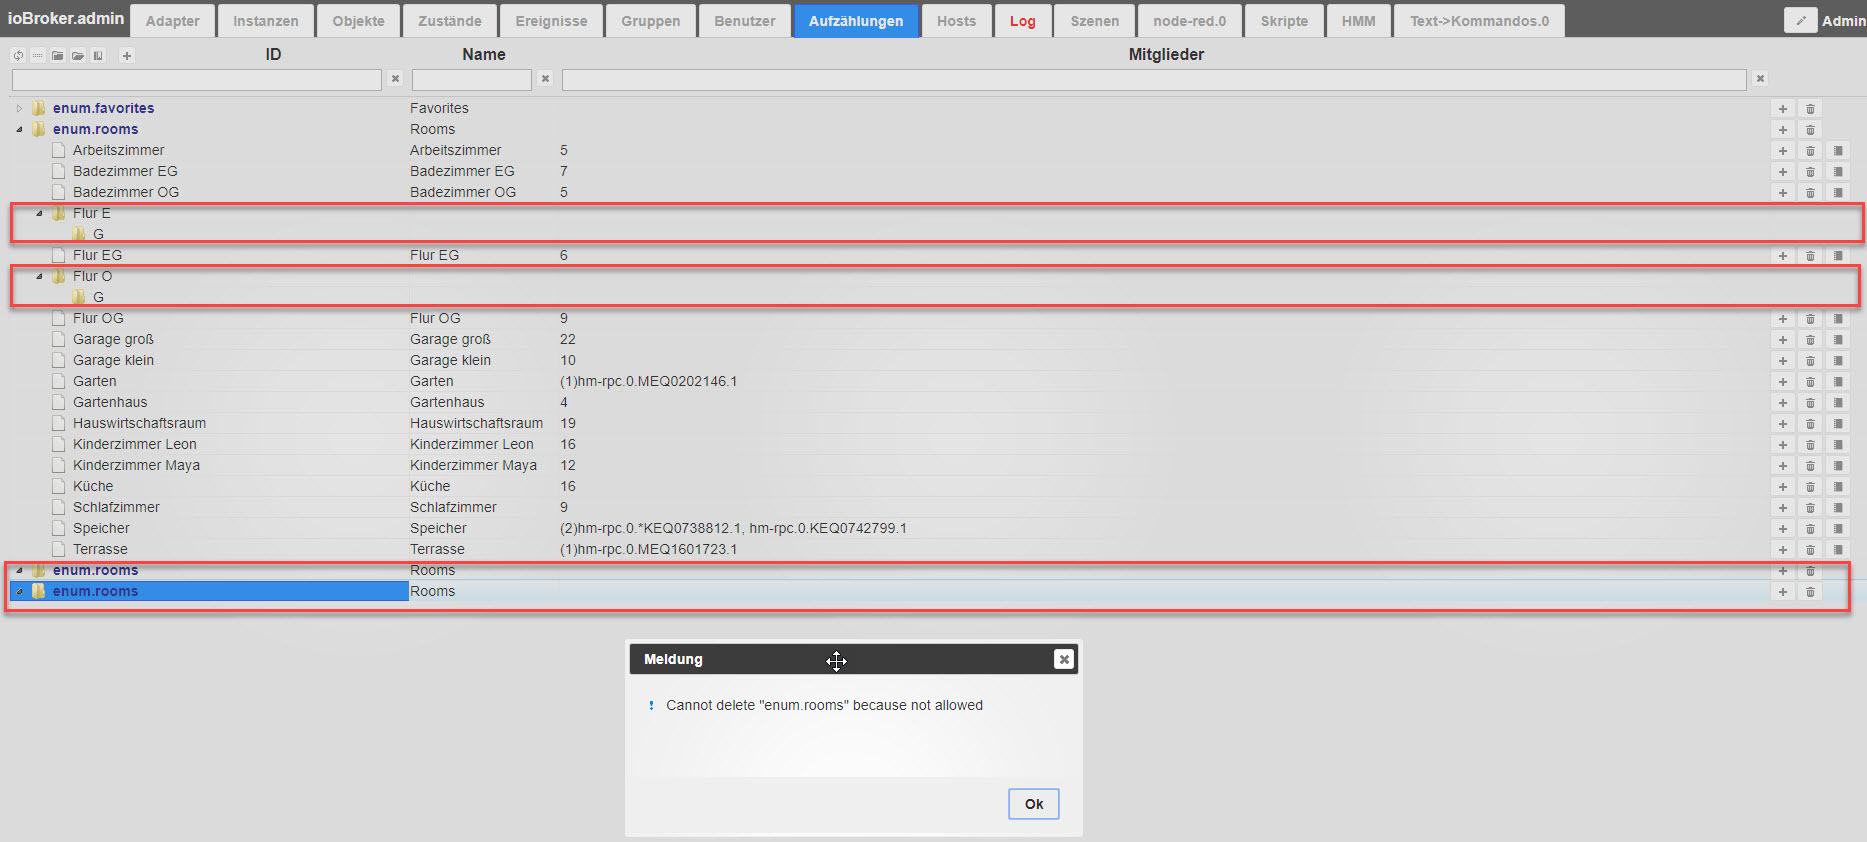The height and width of the screenshot is (842, 1867).
Task: Select the Kinderzimmer Maya tree item
Action: coord(136,465)
